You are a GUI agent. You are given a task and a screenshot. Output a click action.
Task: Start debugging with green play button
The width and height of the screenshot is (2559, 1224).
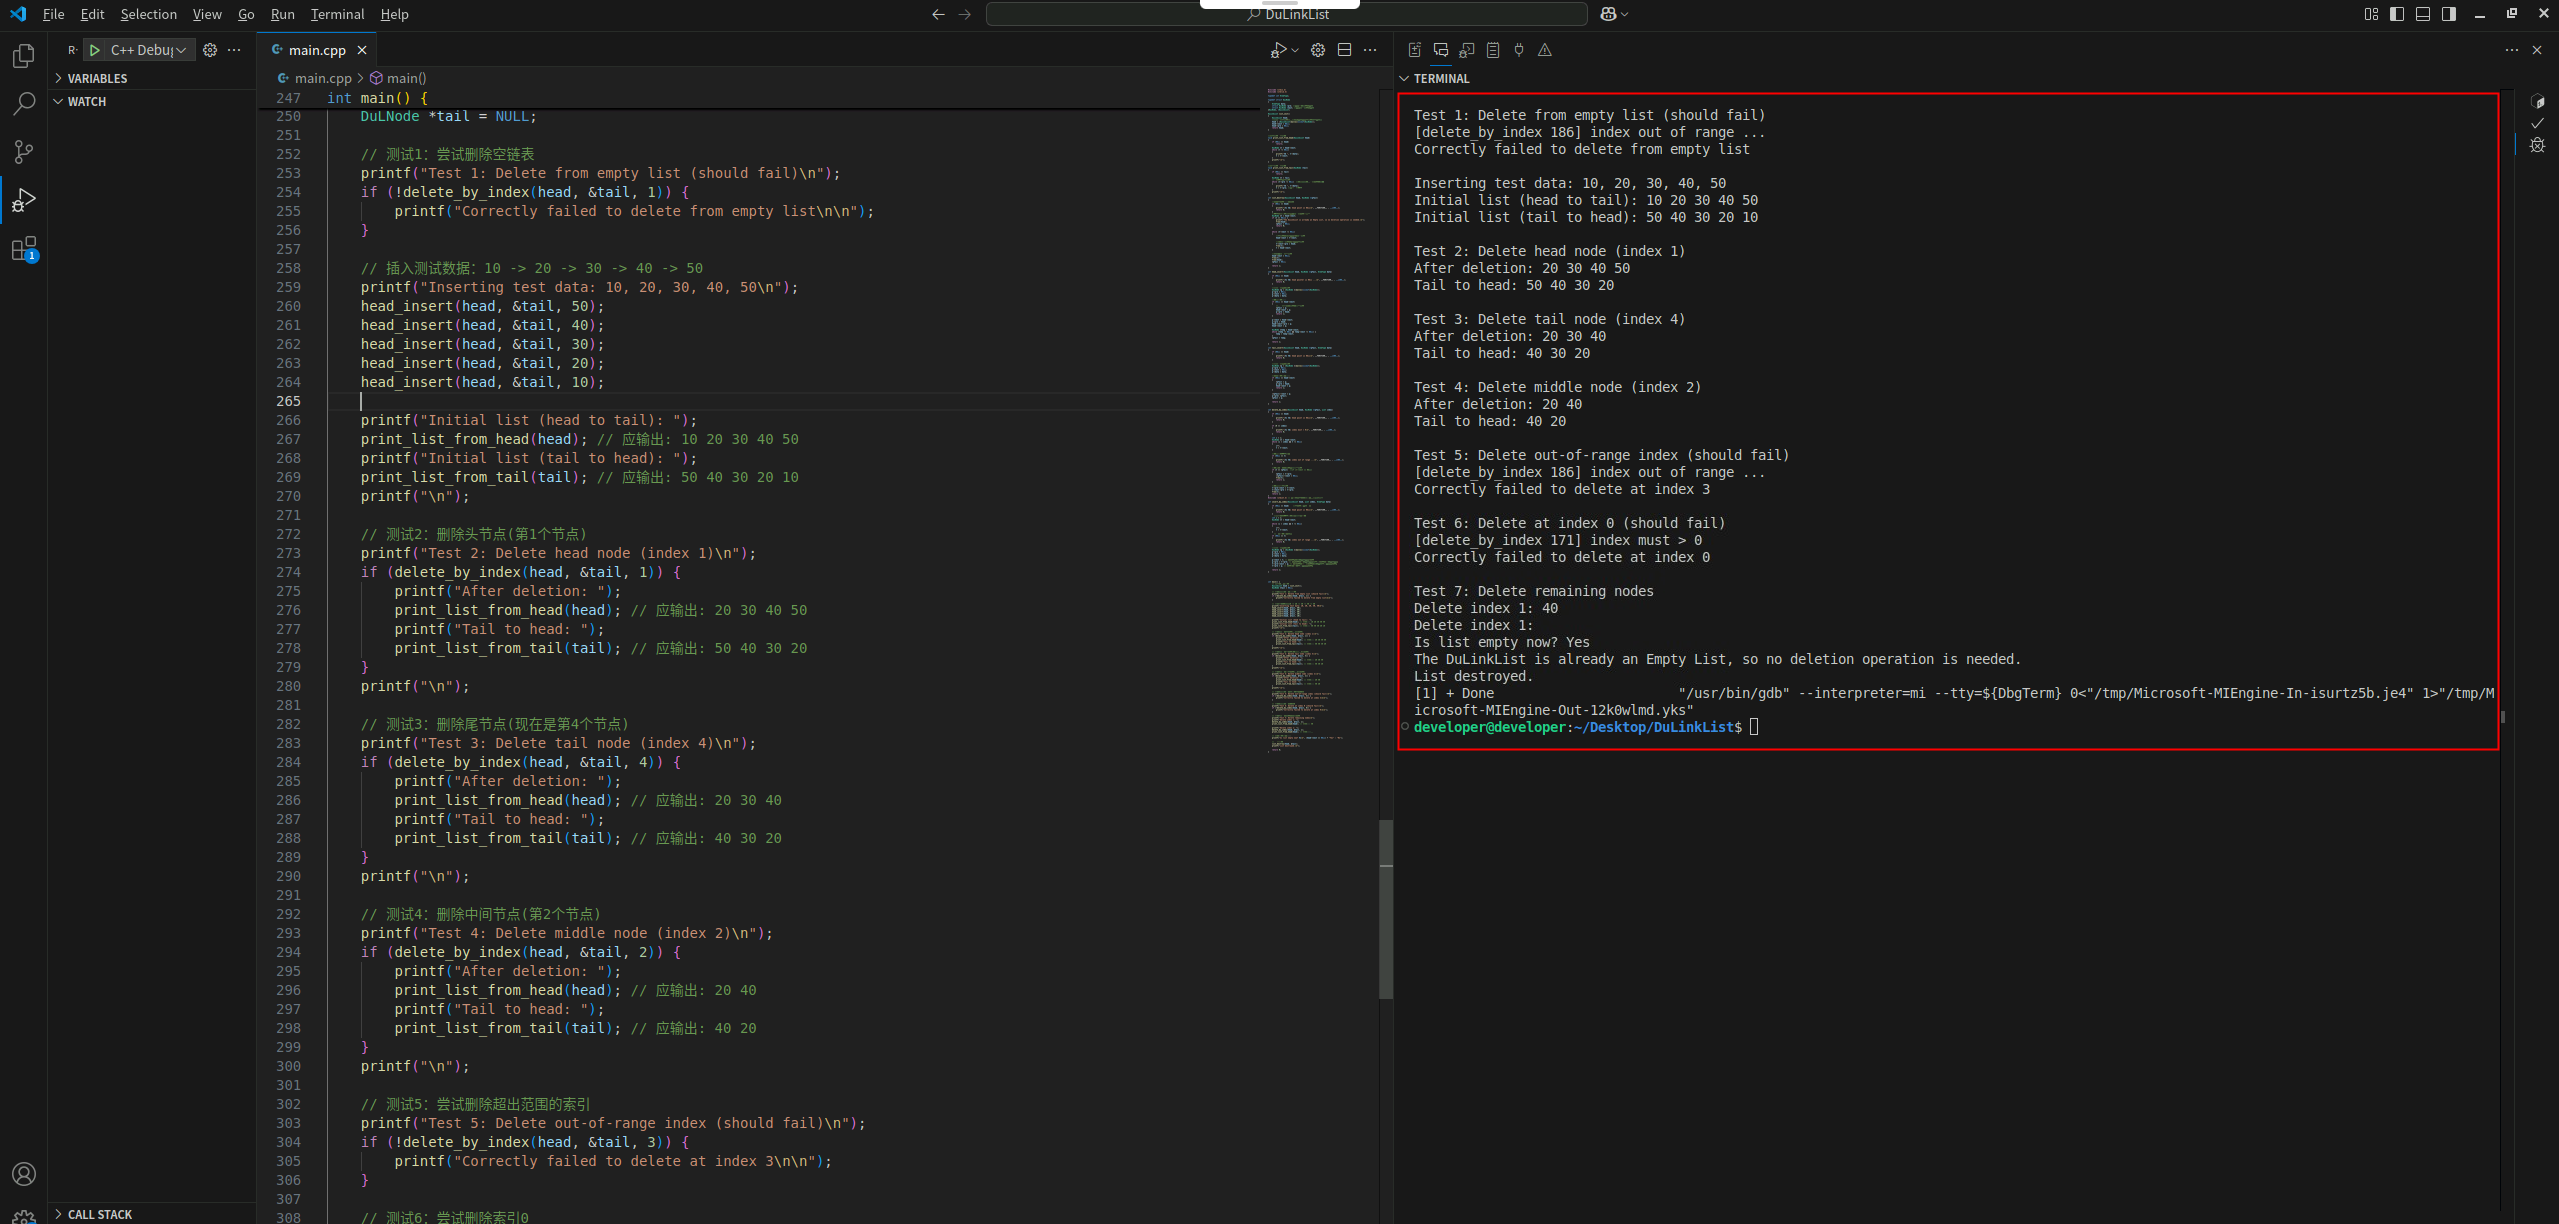click(95, 50)
